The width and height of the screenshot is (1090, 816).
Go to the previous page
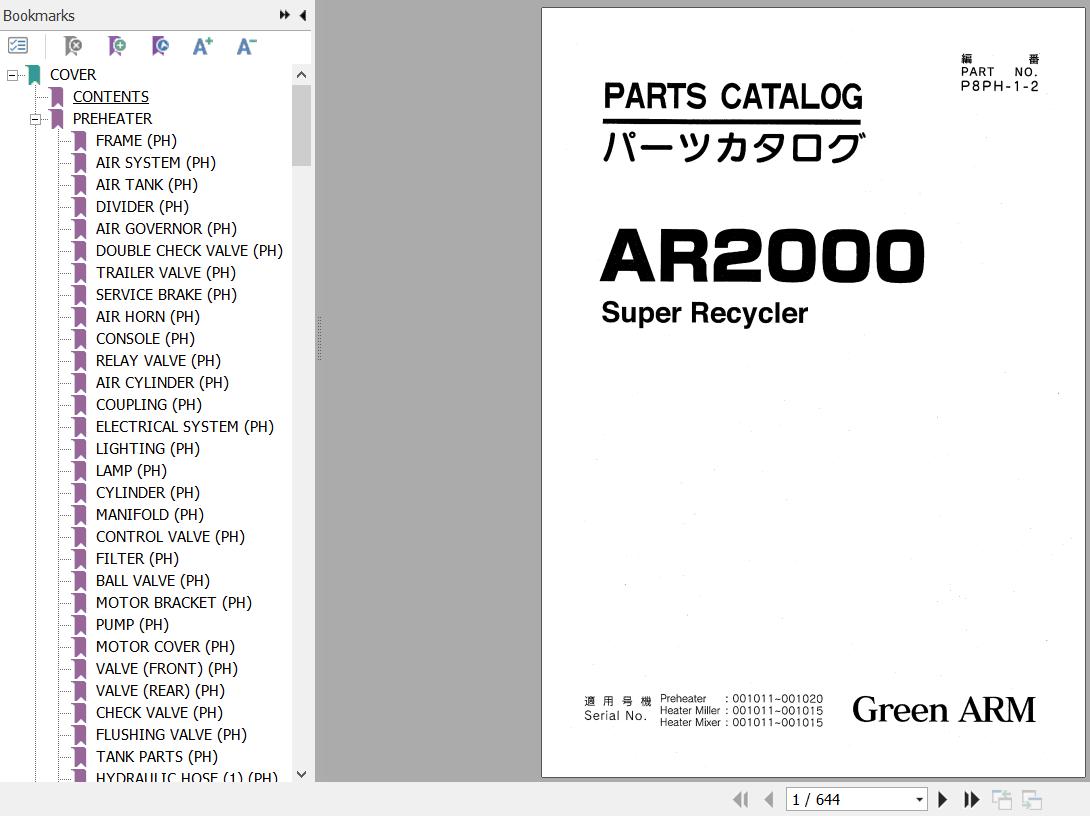(x=769, y=799)
